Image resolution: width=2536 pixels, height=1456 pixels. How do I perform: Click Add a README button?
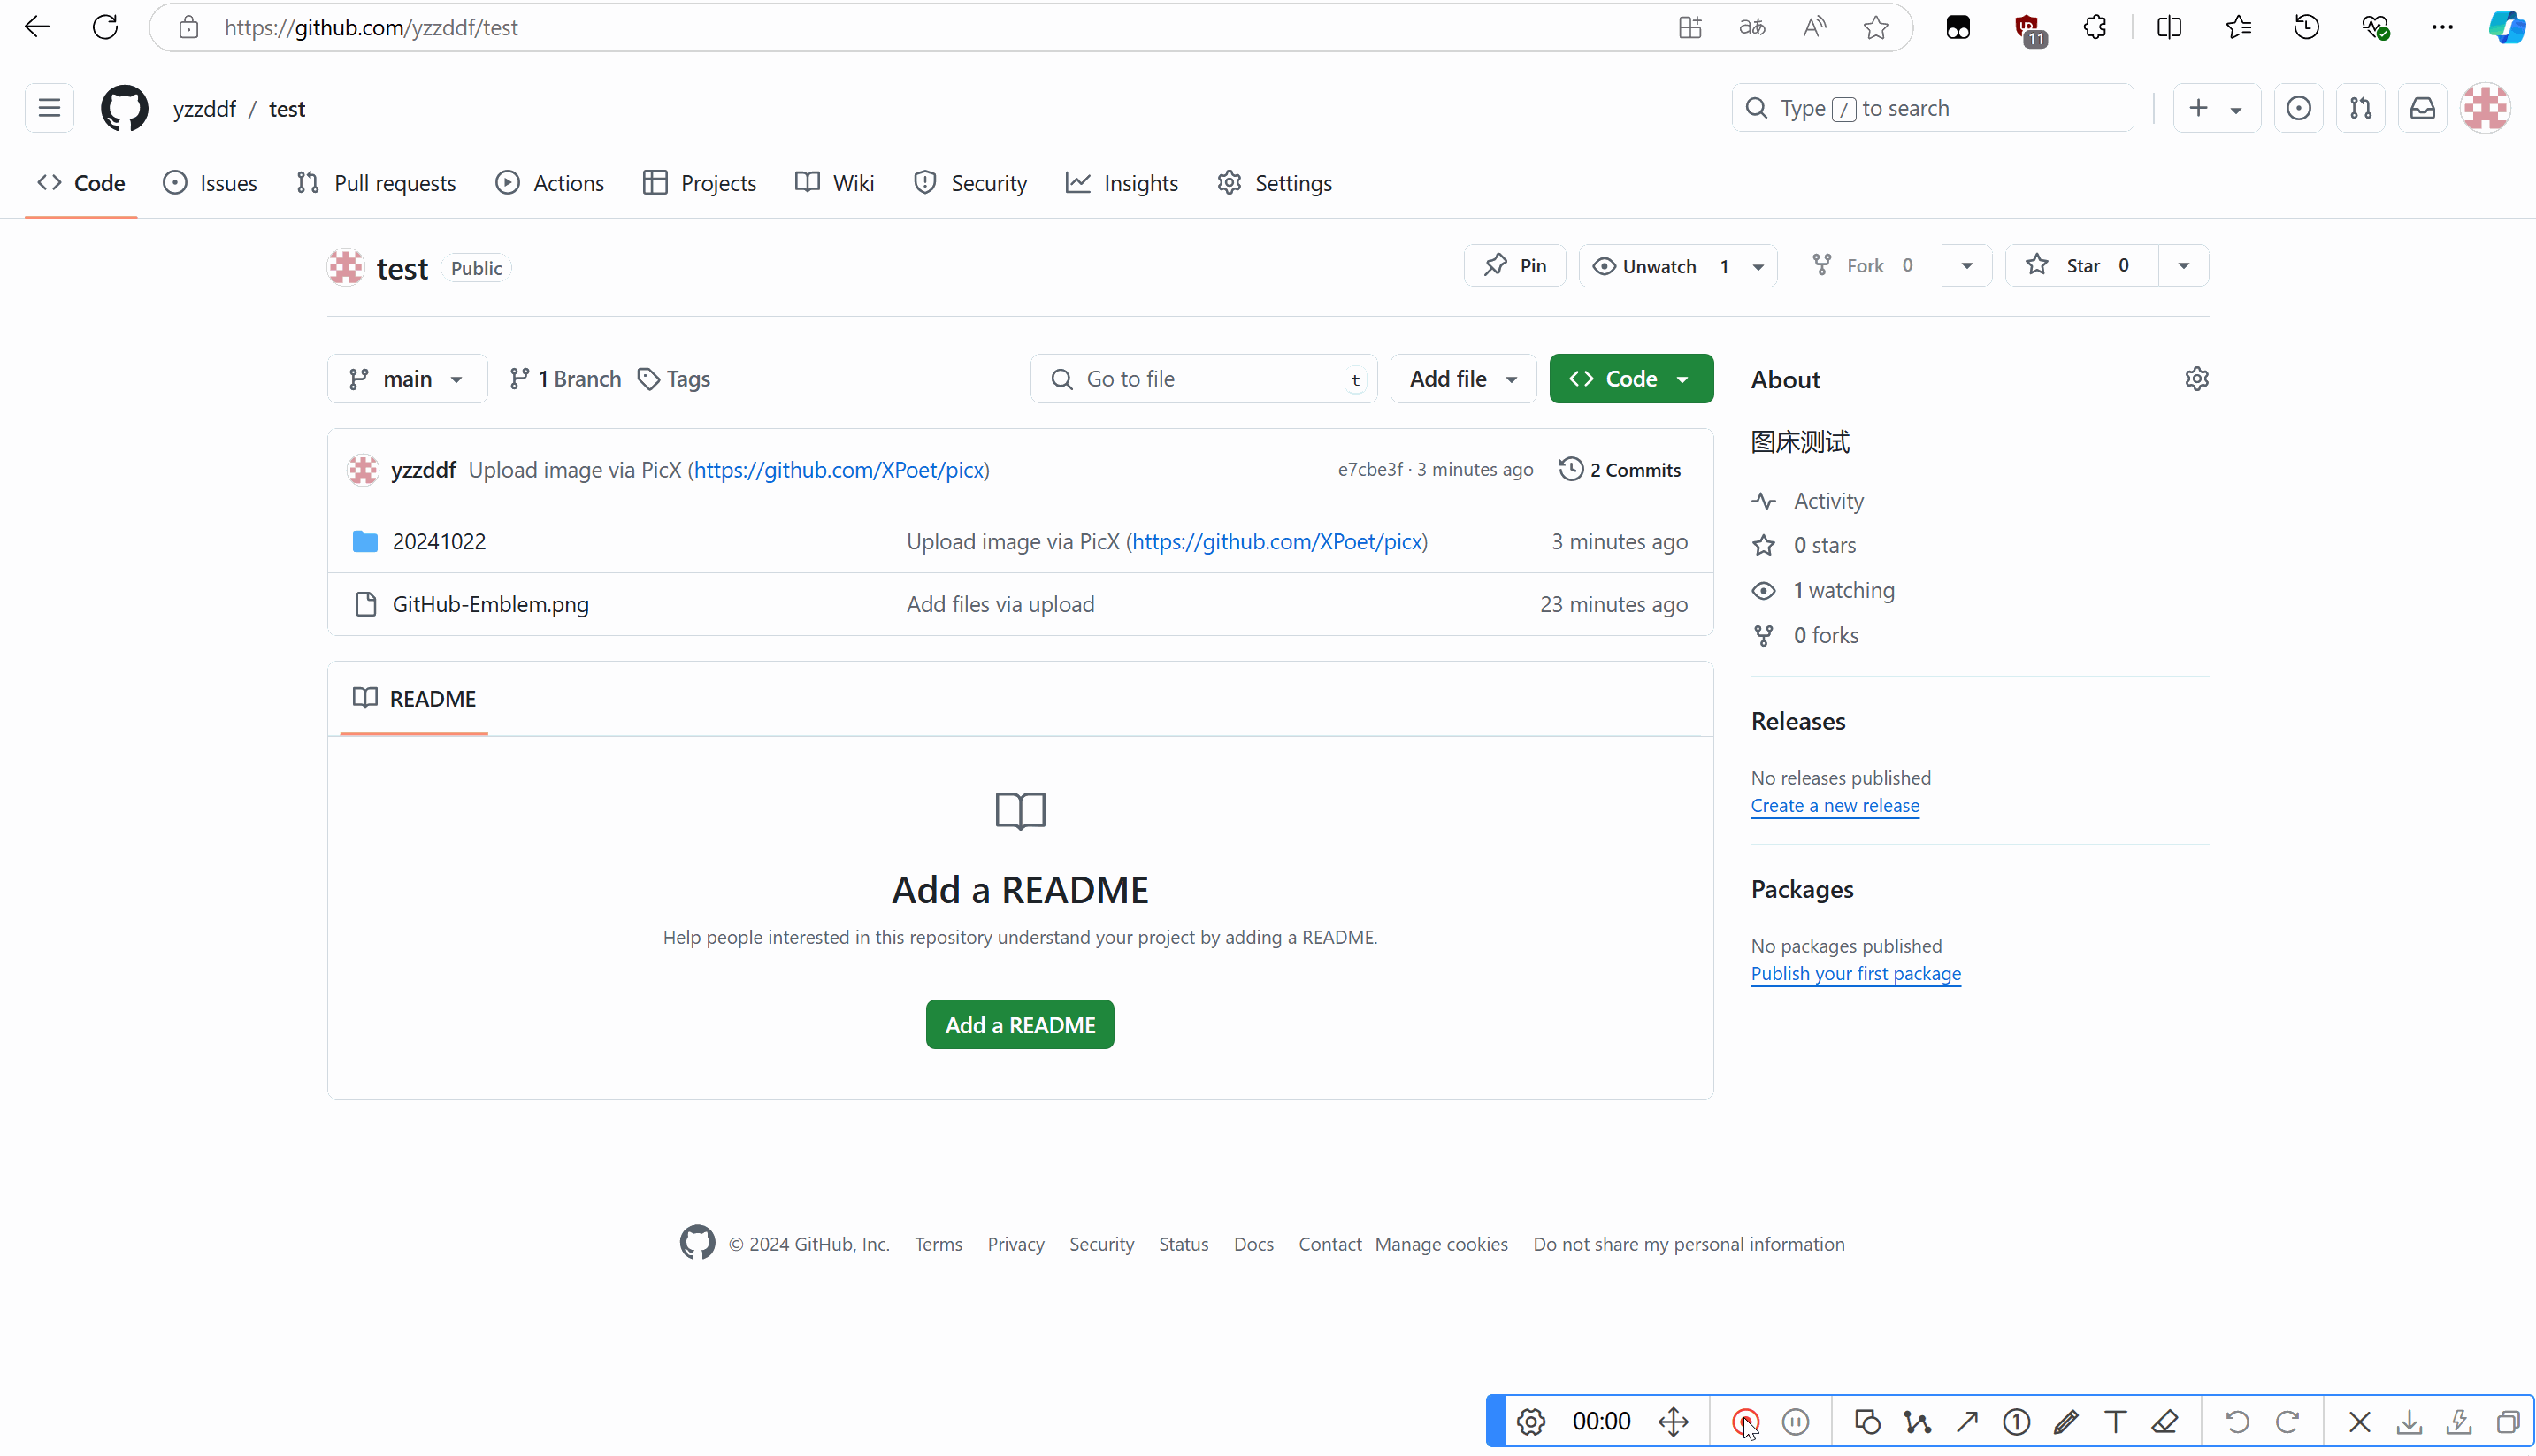click(x=1019, y=1026)
